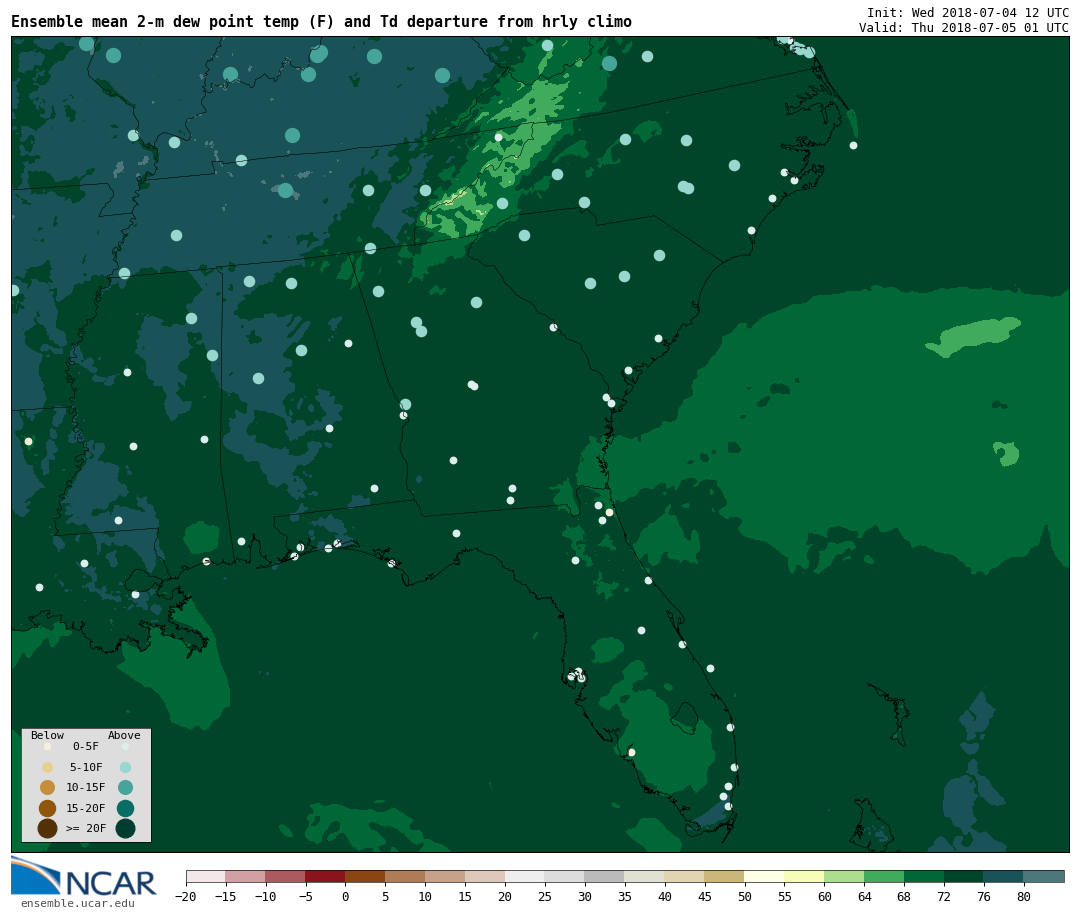Click the dark red swatch between -5 and 0
Image resolution: width=1080 pixels, height=915 pixels.
pyautogui.click(x=326, y=876)
